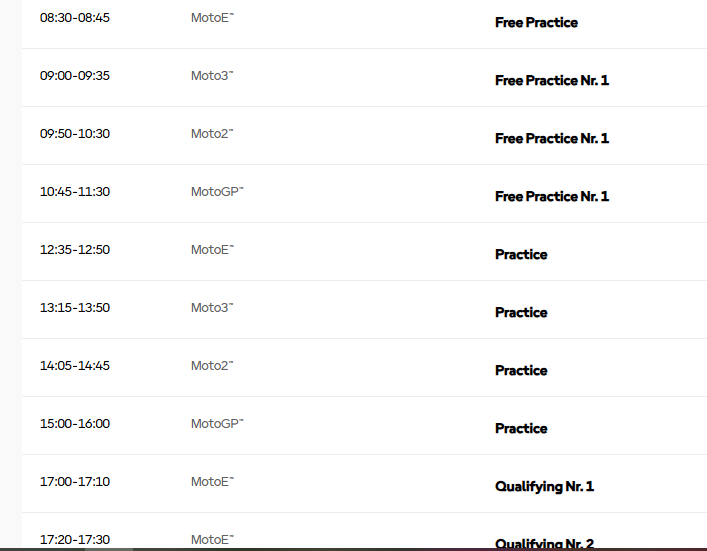707x551 pixels.
Task: Select Moto3 Free Practice Nr. 1
Action: click(x=552, y=80)
